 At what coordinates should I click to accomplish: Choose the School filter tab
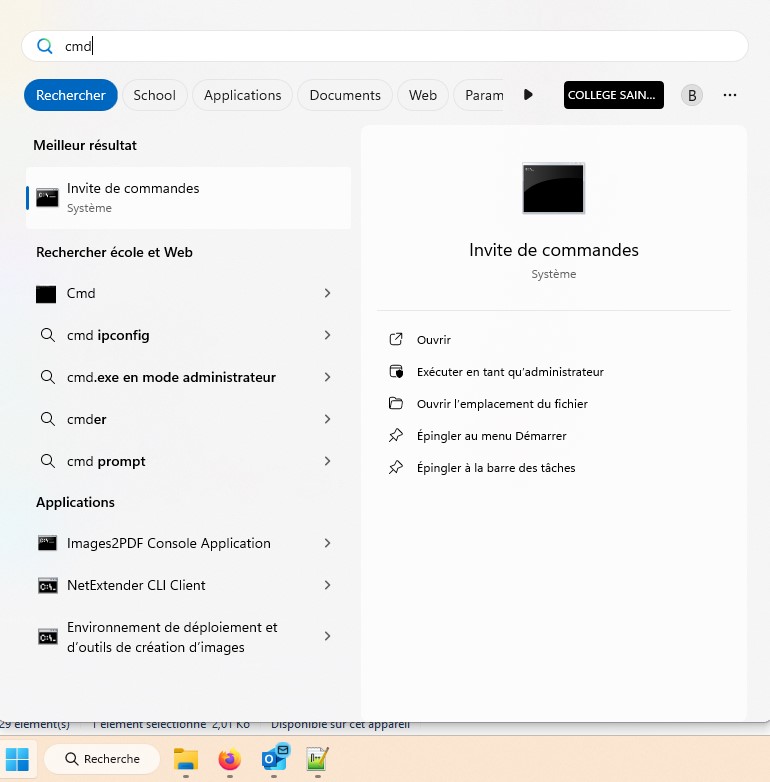click(154, 95)
